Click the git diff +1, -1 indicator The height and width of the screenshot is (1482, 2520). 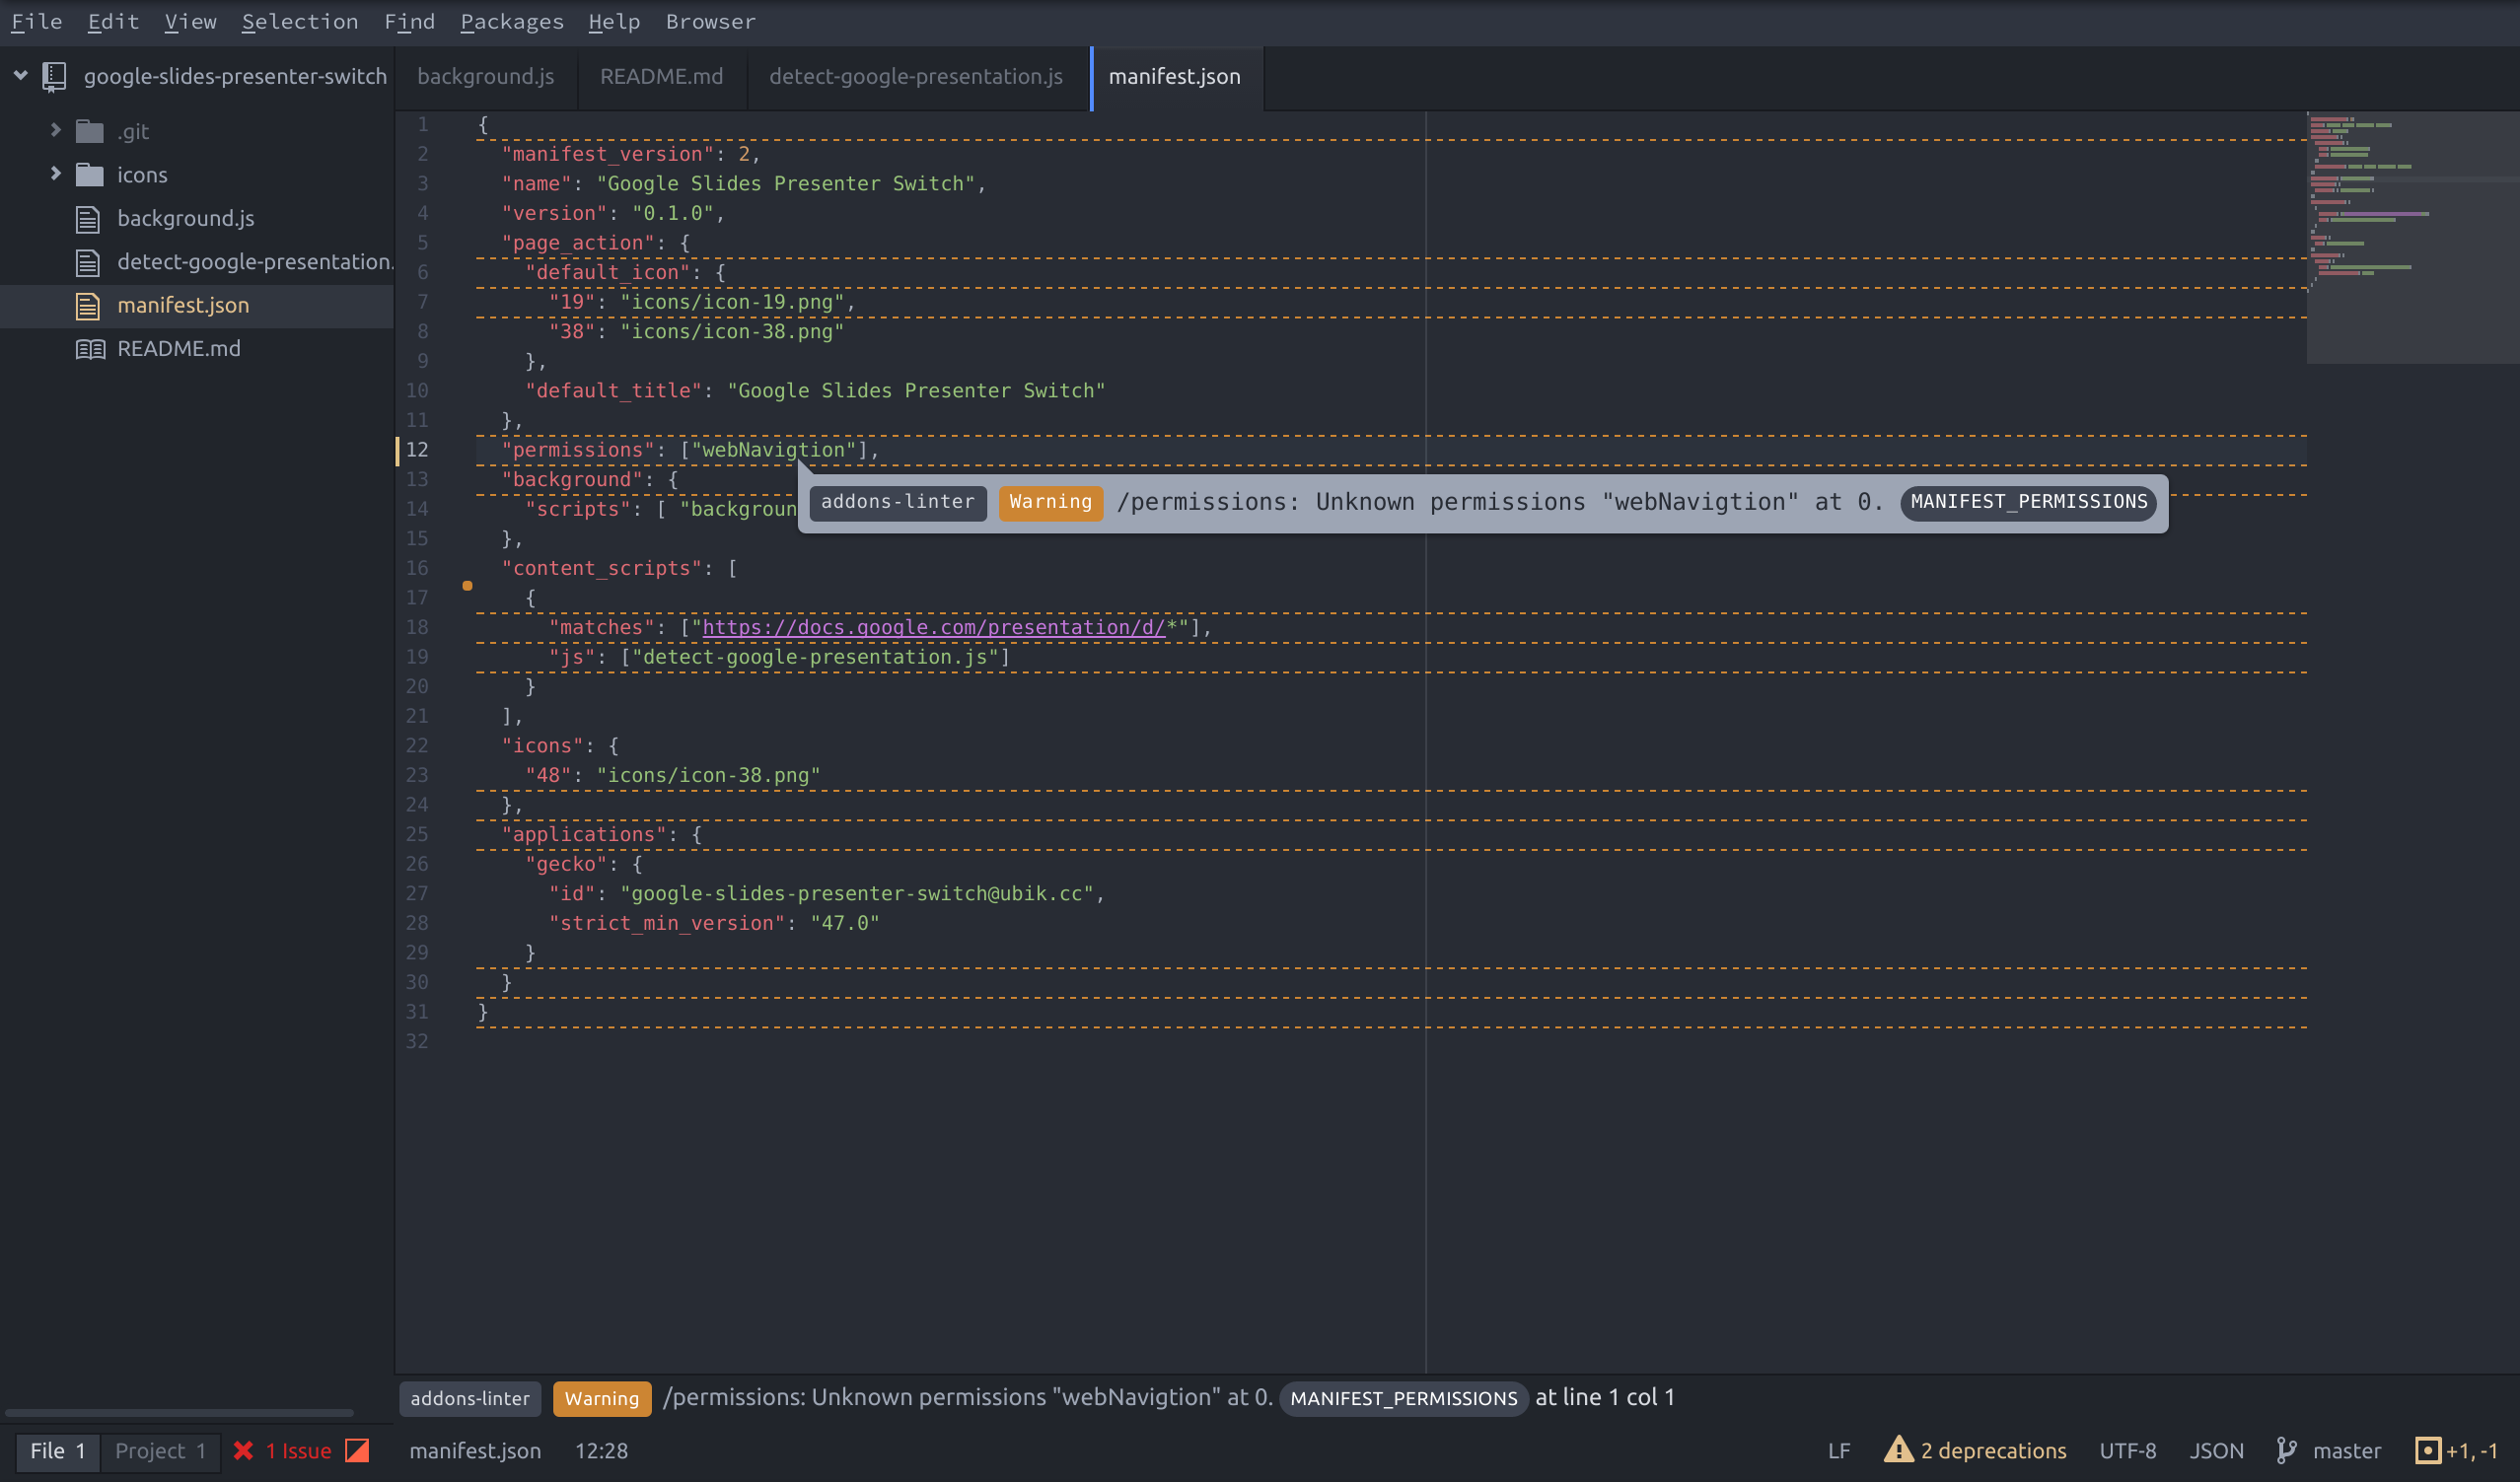[2457, 1451]
